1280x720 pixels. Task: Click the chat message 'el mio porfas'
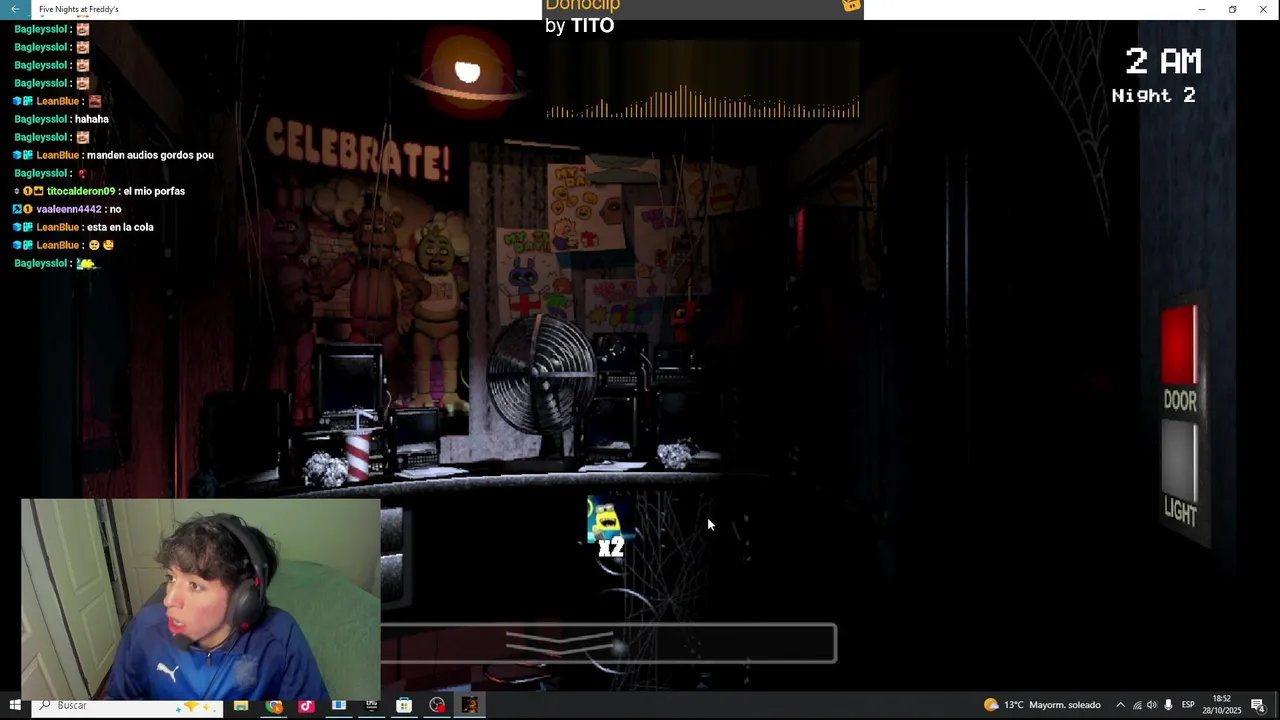pyautogui.click(x=154, y=191)
